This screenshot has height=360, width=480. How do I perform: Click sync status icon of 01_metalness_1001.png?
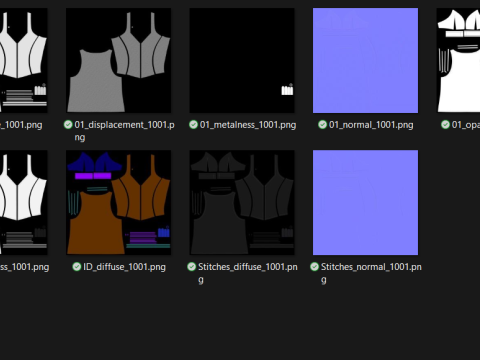[x=193, y=125]
